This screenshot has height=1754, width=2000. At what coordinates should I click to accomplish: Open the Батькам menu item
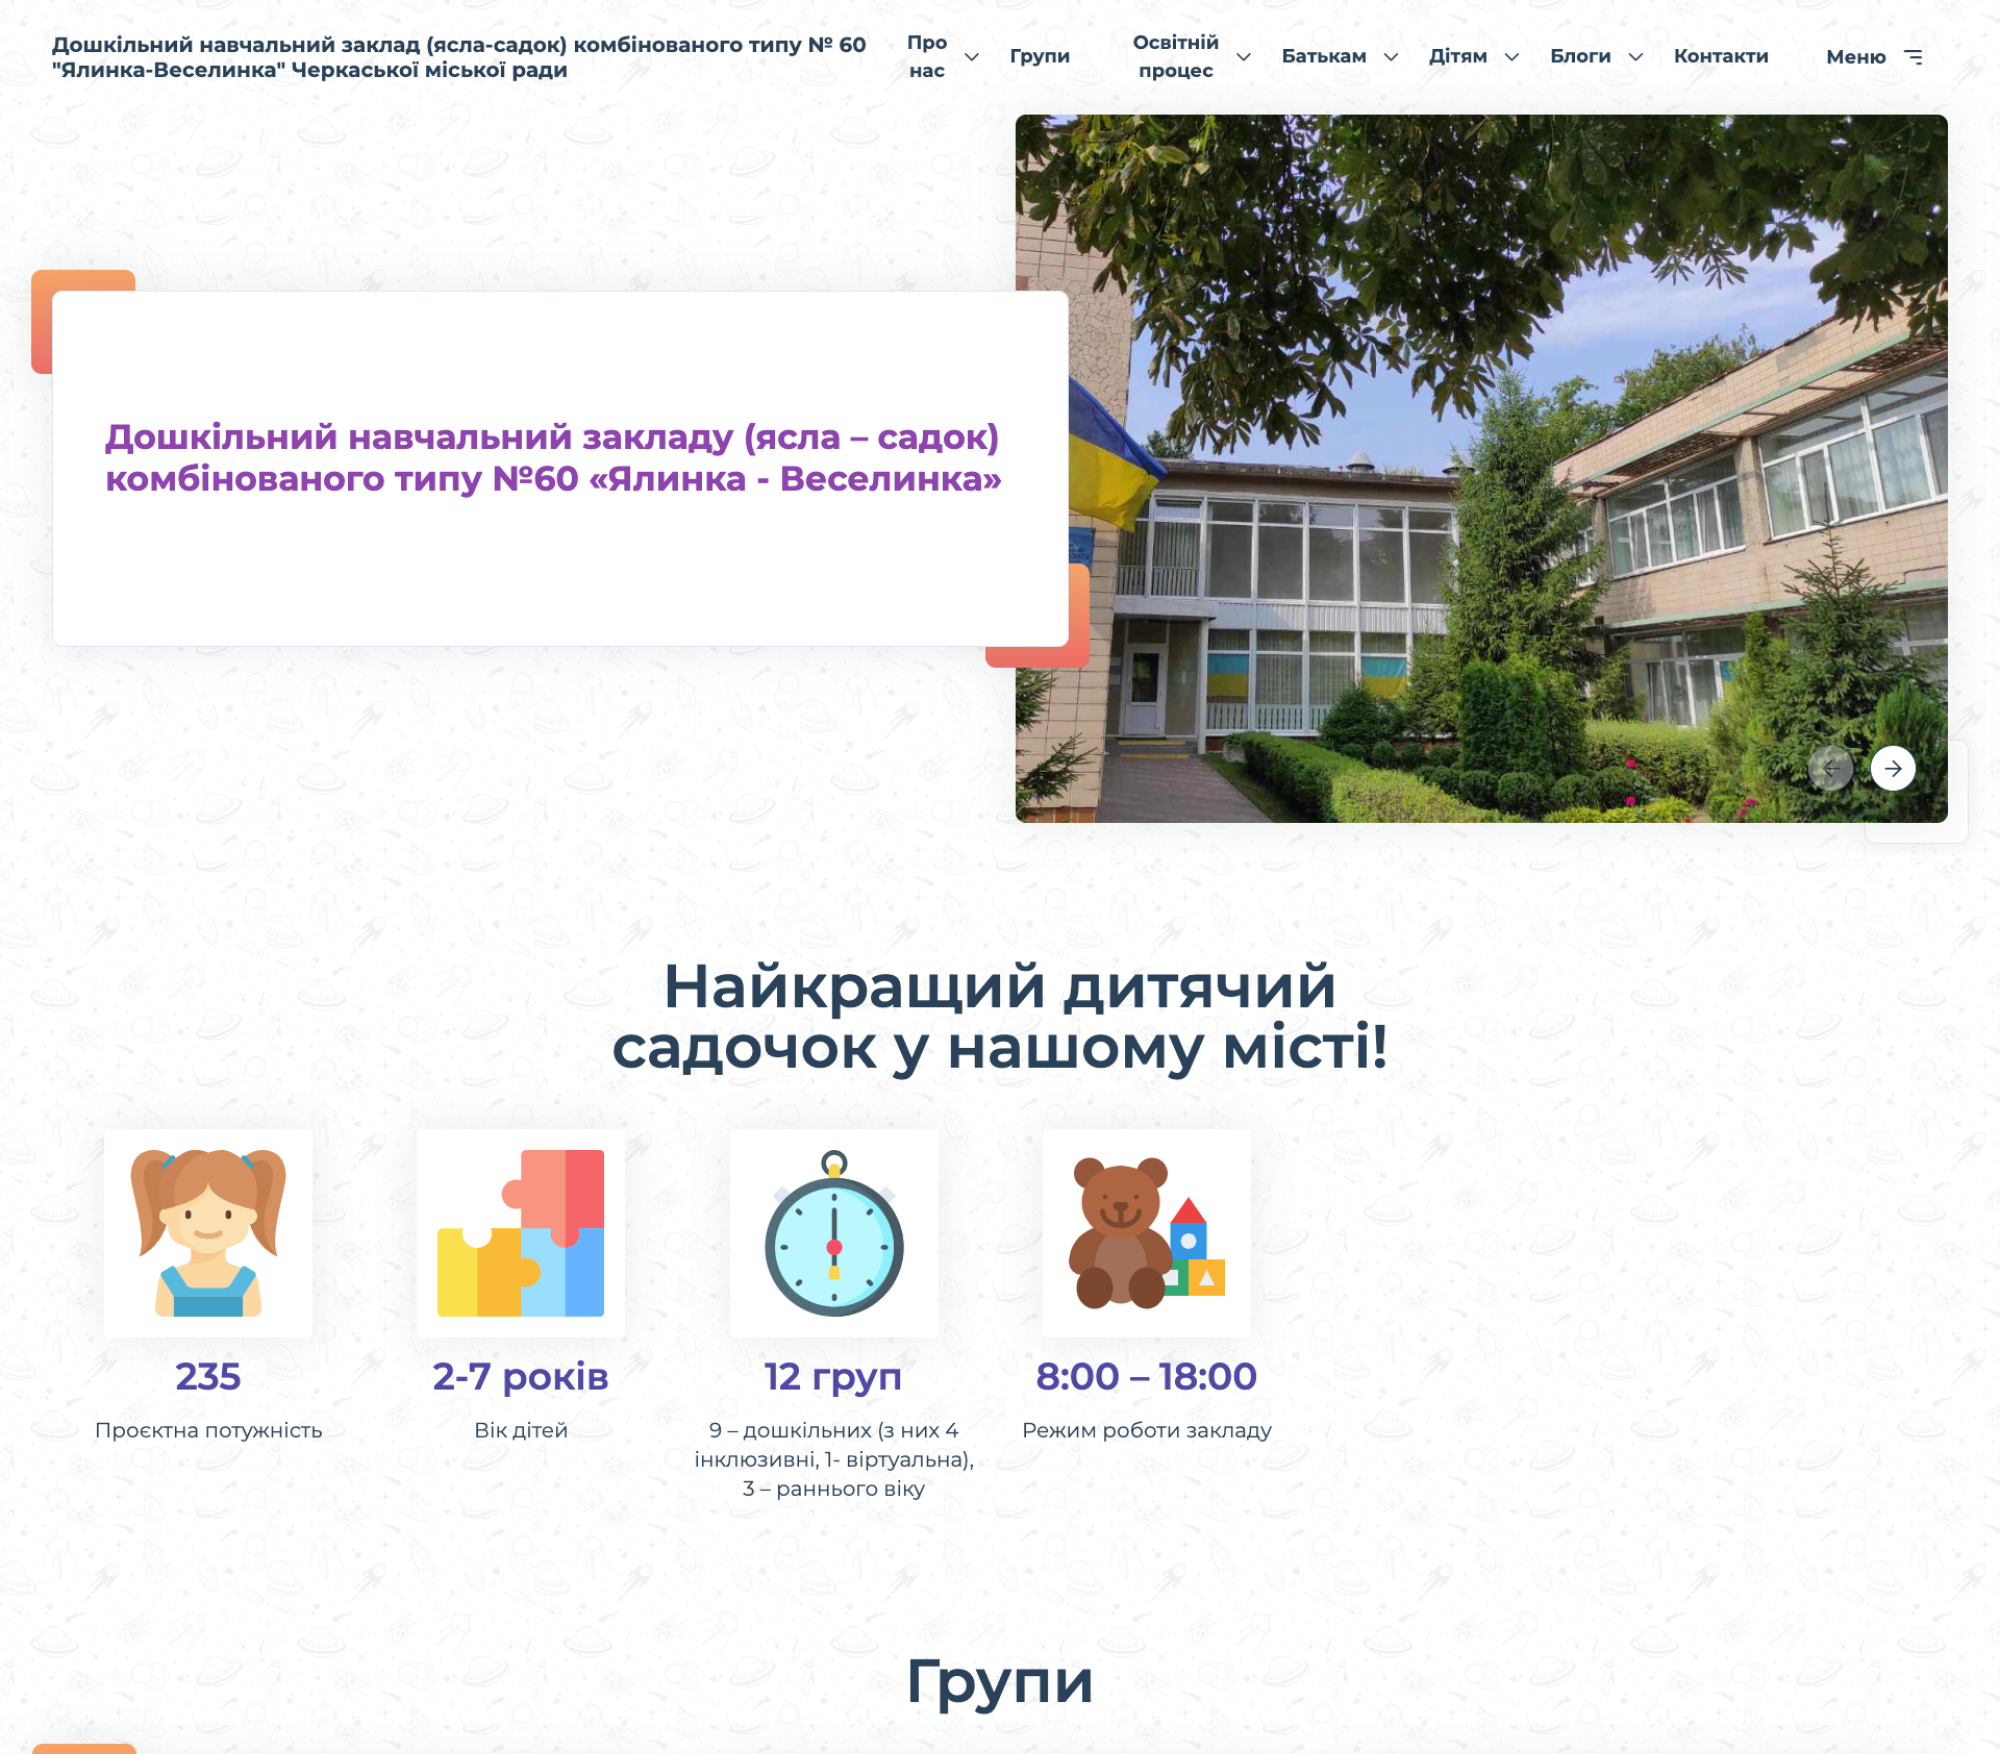point(1323,57)
